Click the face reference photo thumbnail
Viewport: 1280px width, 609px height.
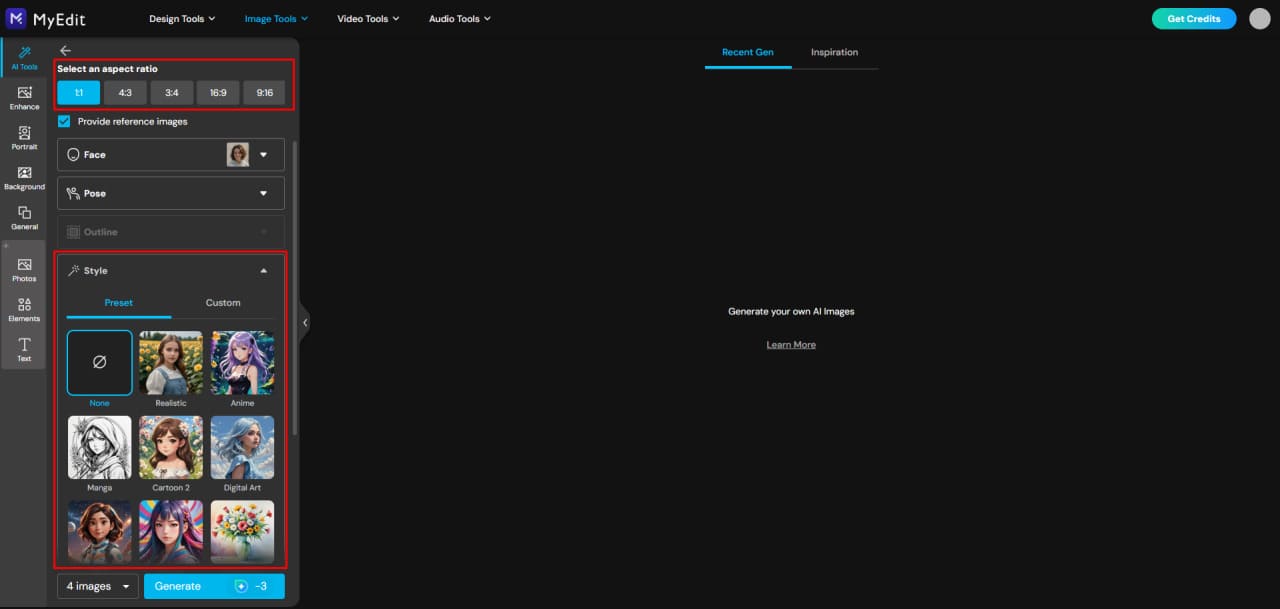[238, 154]
